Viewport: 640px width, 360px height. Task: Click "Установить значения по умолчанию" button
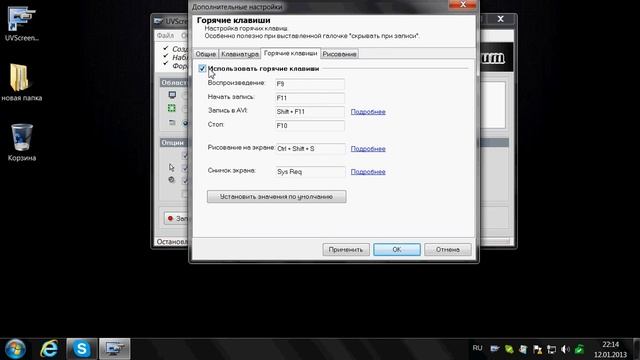click(x=277, y=197)
